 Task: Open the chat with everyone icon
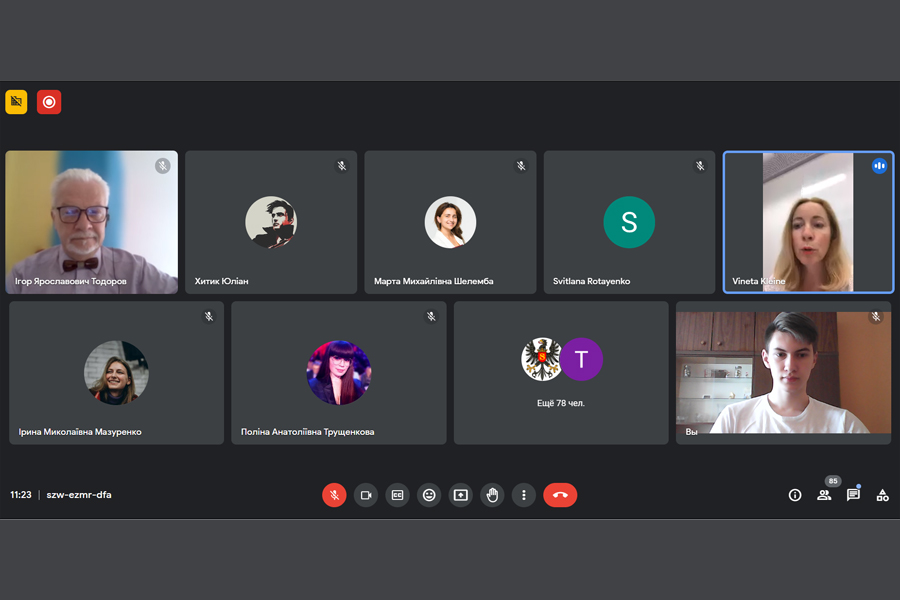click(854, 495)
